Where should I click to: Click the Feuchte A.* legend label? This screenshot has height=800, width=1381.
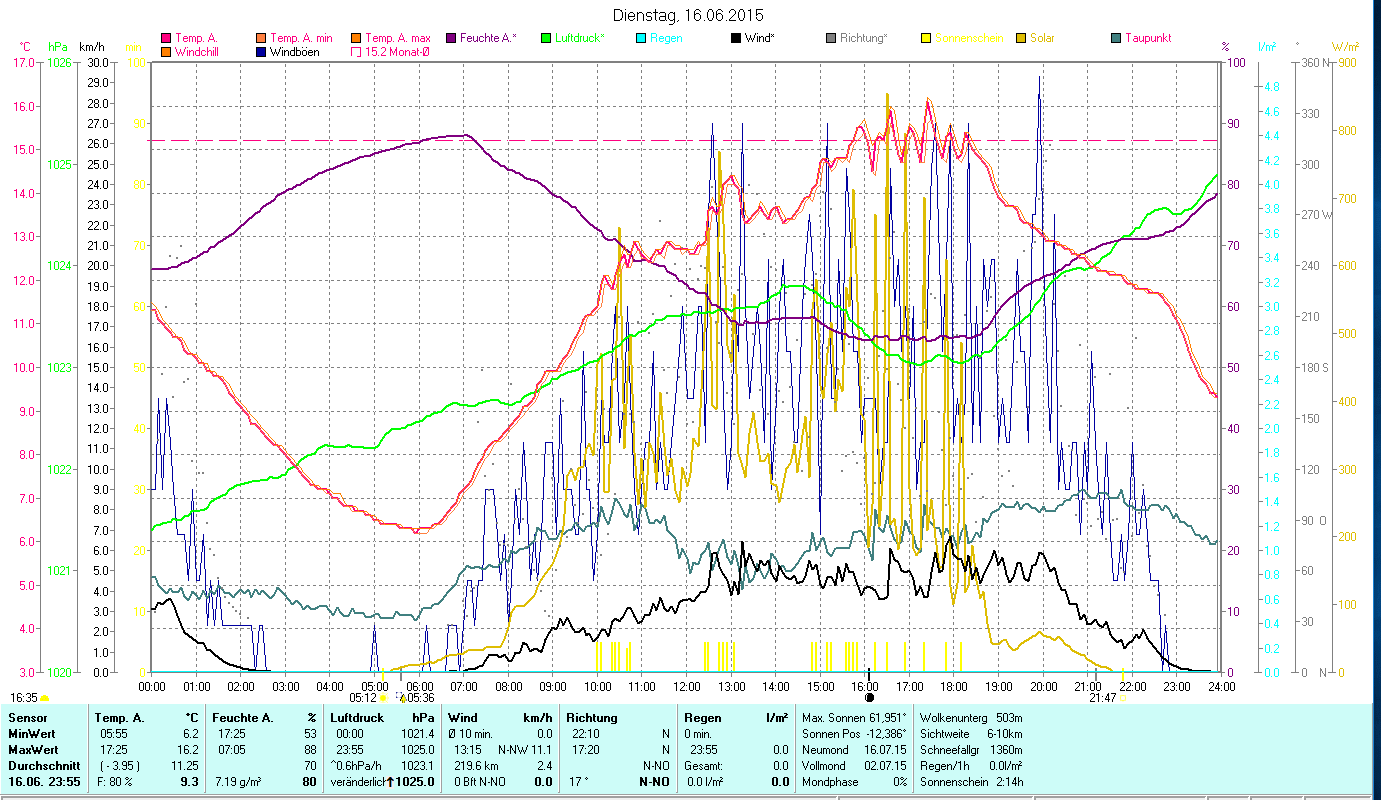pos(488,38)
